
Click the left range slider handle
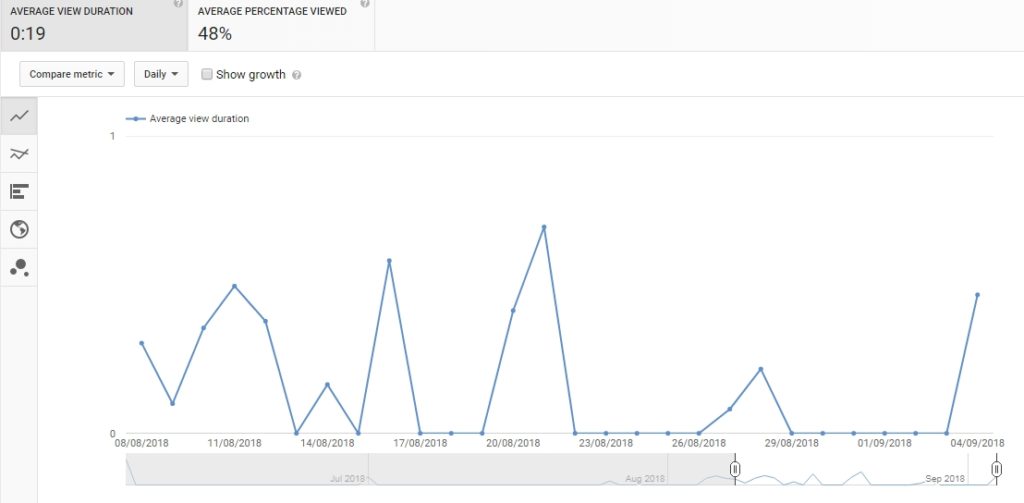click(735, 468)
